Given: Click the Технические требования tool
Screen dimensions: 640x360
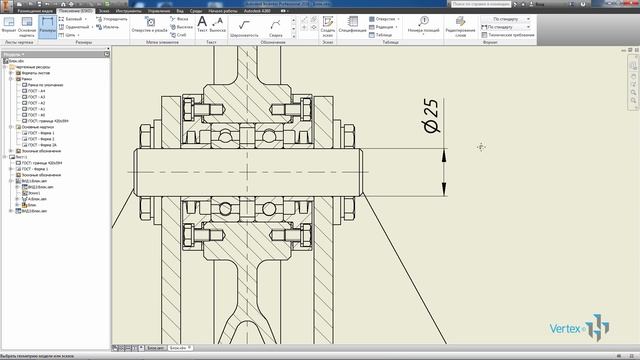Looking at the screenshot, I should [x=508, y=35].
